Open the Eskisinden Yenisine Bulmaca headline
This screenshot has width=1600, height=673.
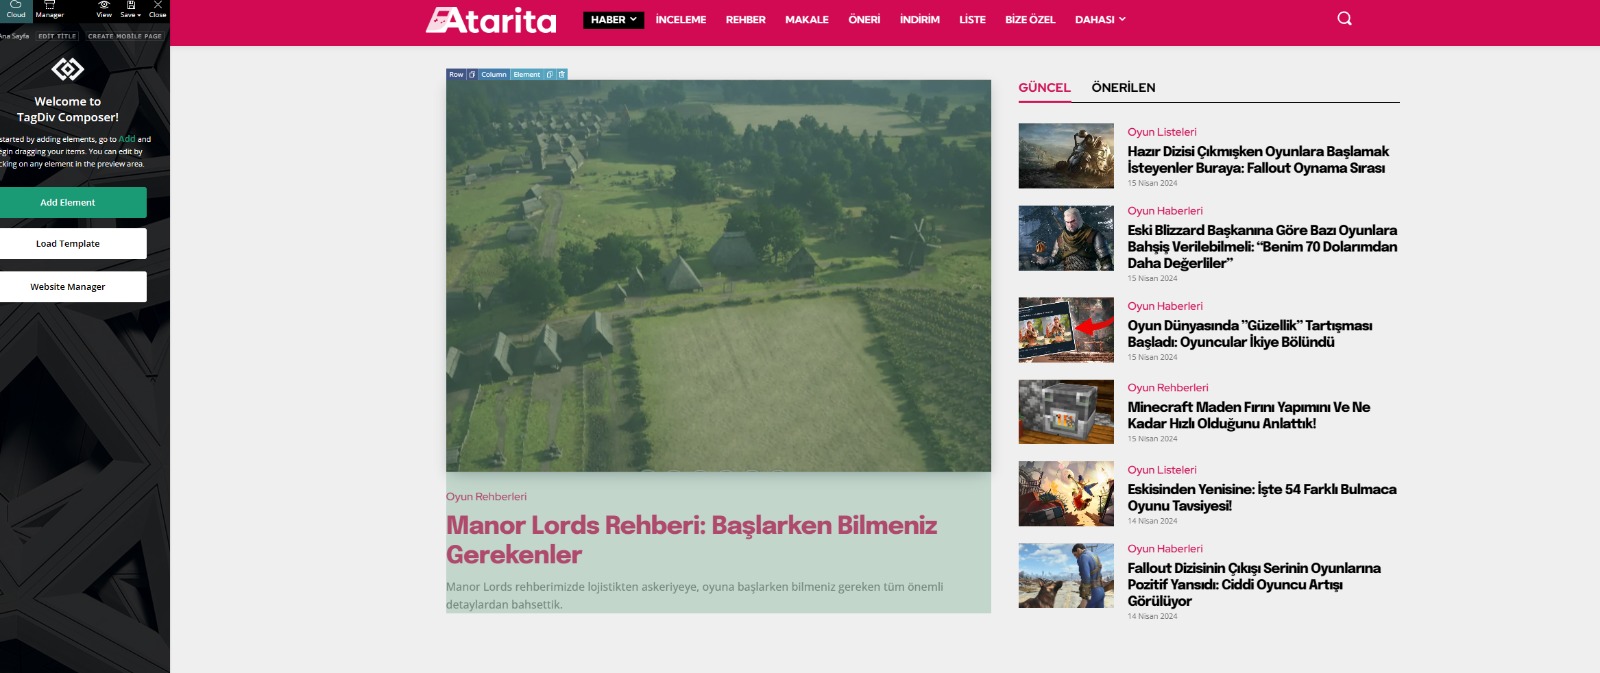(x=1262, y=497)
